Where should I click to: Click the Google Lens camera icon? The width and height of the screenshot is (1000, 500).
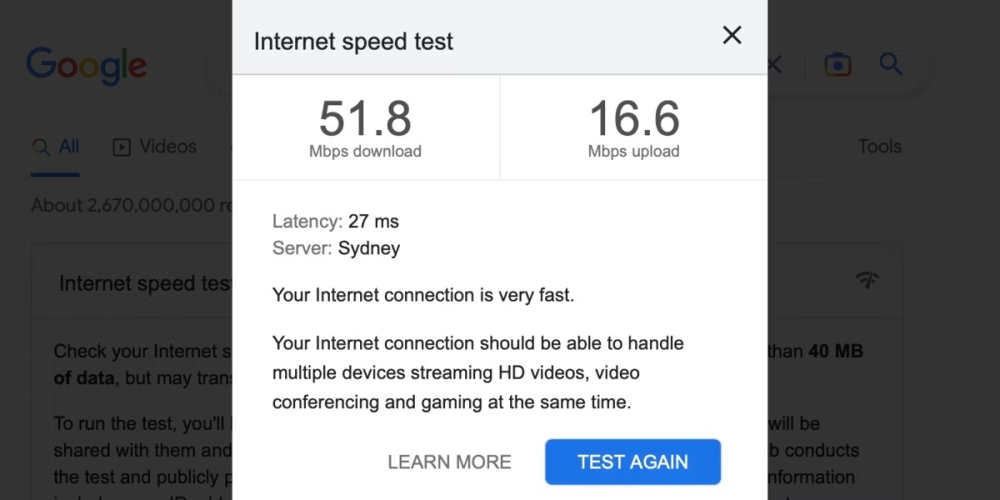tap(837, 66)
